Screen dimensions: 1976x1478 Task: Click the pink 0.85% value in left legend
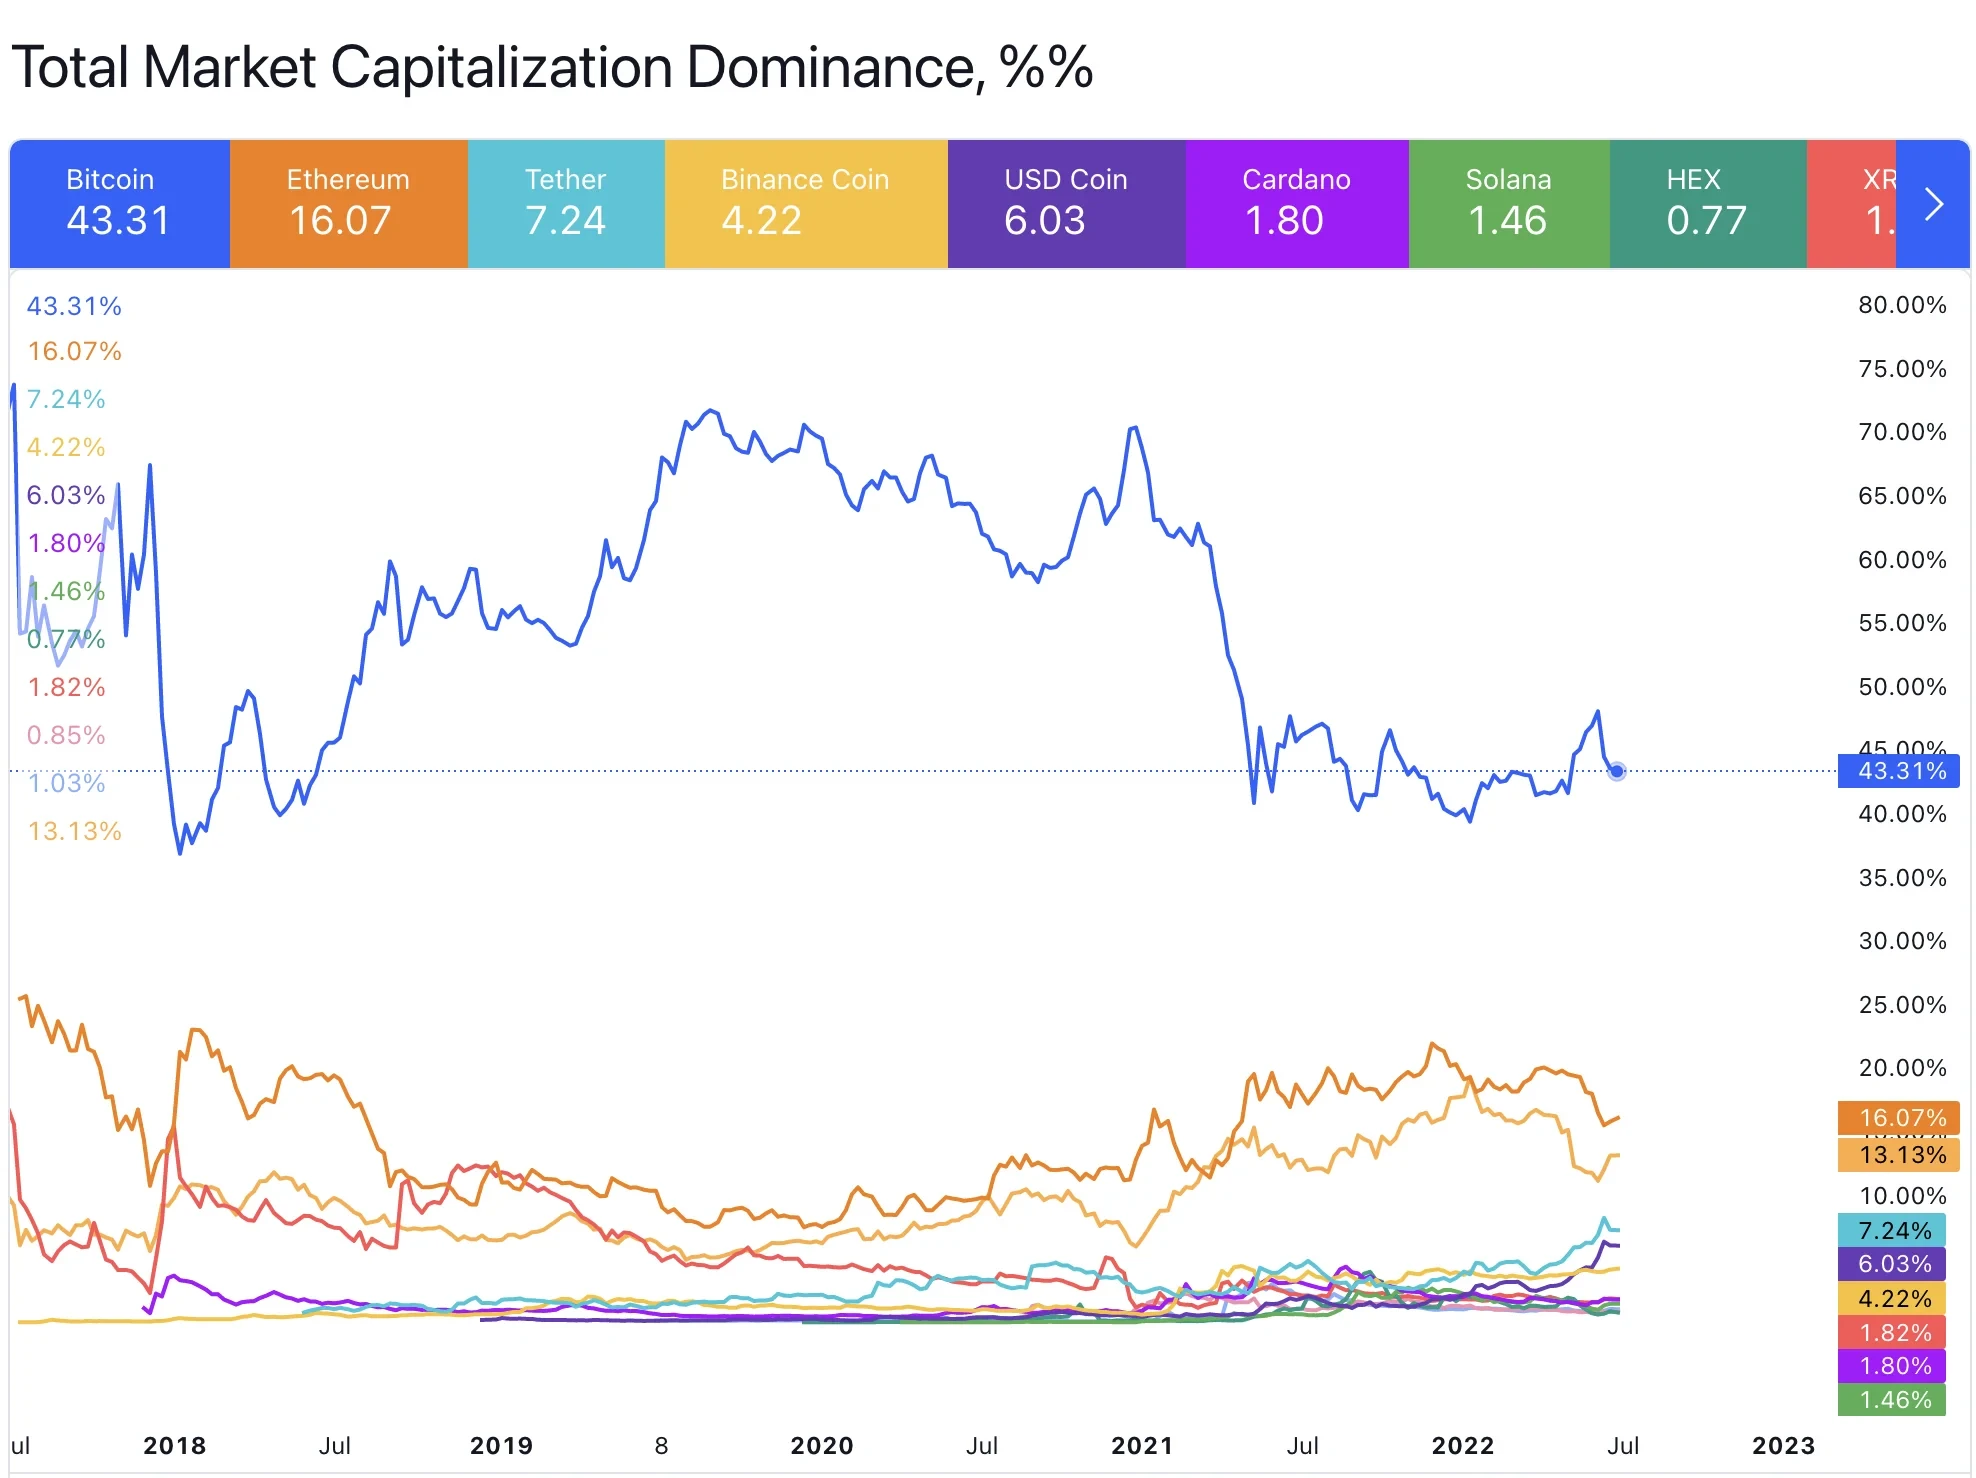pyautogui.click(x=66, y=735)
